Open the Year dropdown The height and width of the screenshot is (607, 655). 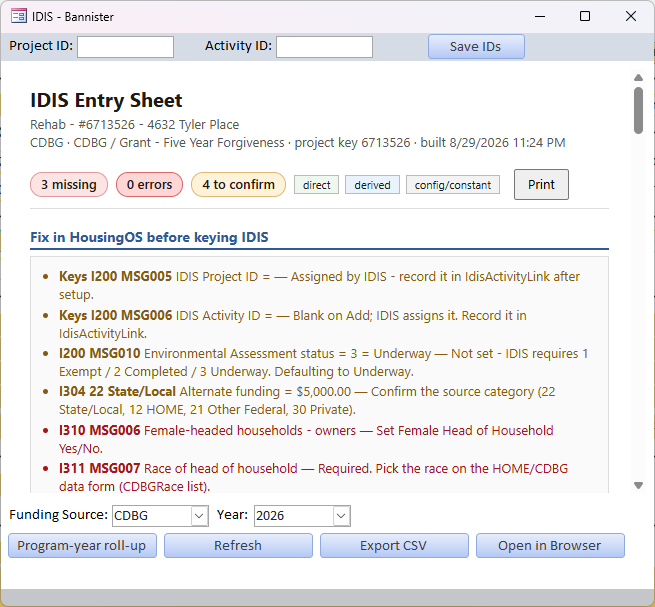tap(341, 516)
